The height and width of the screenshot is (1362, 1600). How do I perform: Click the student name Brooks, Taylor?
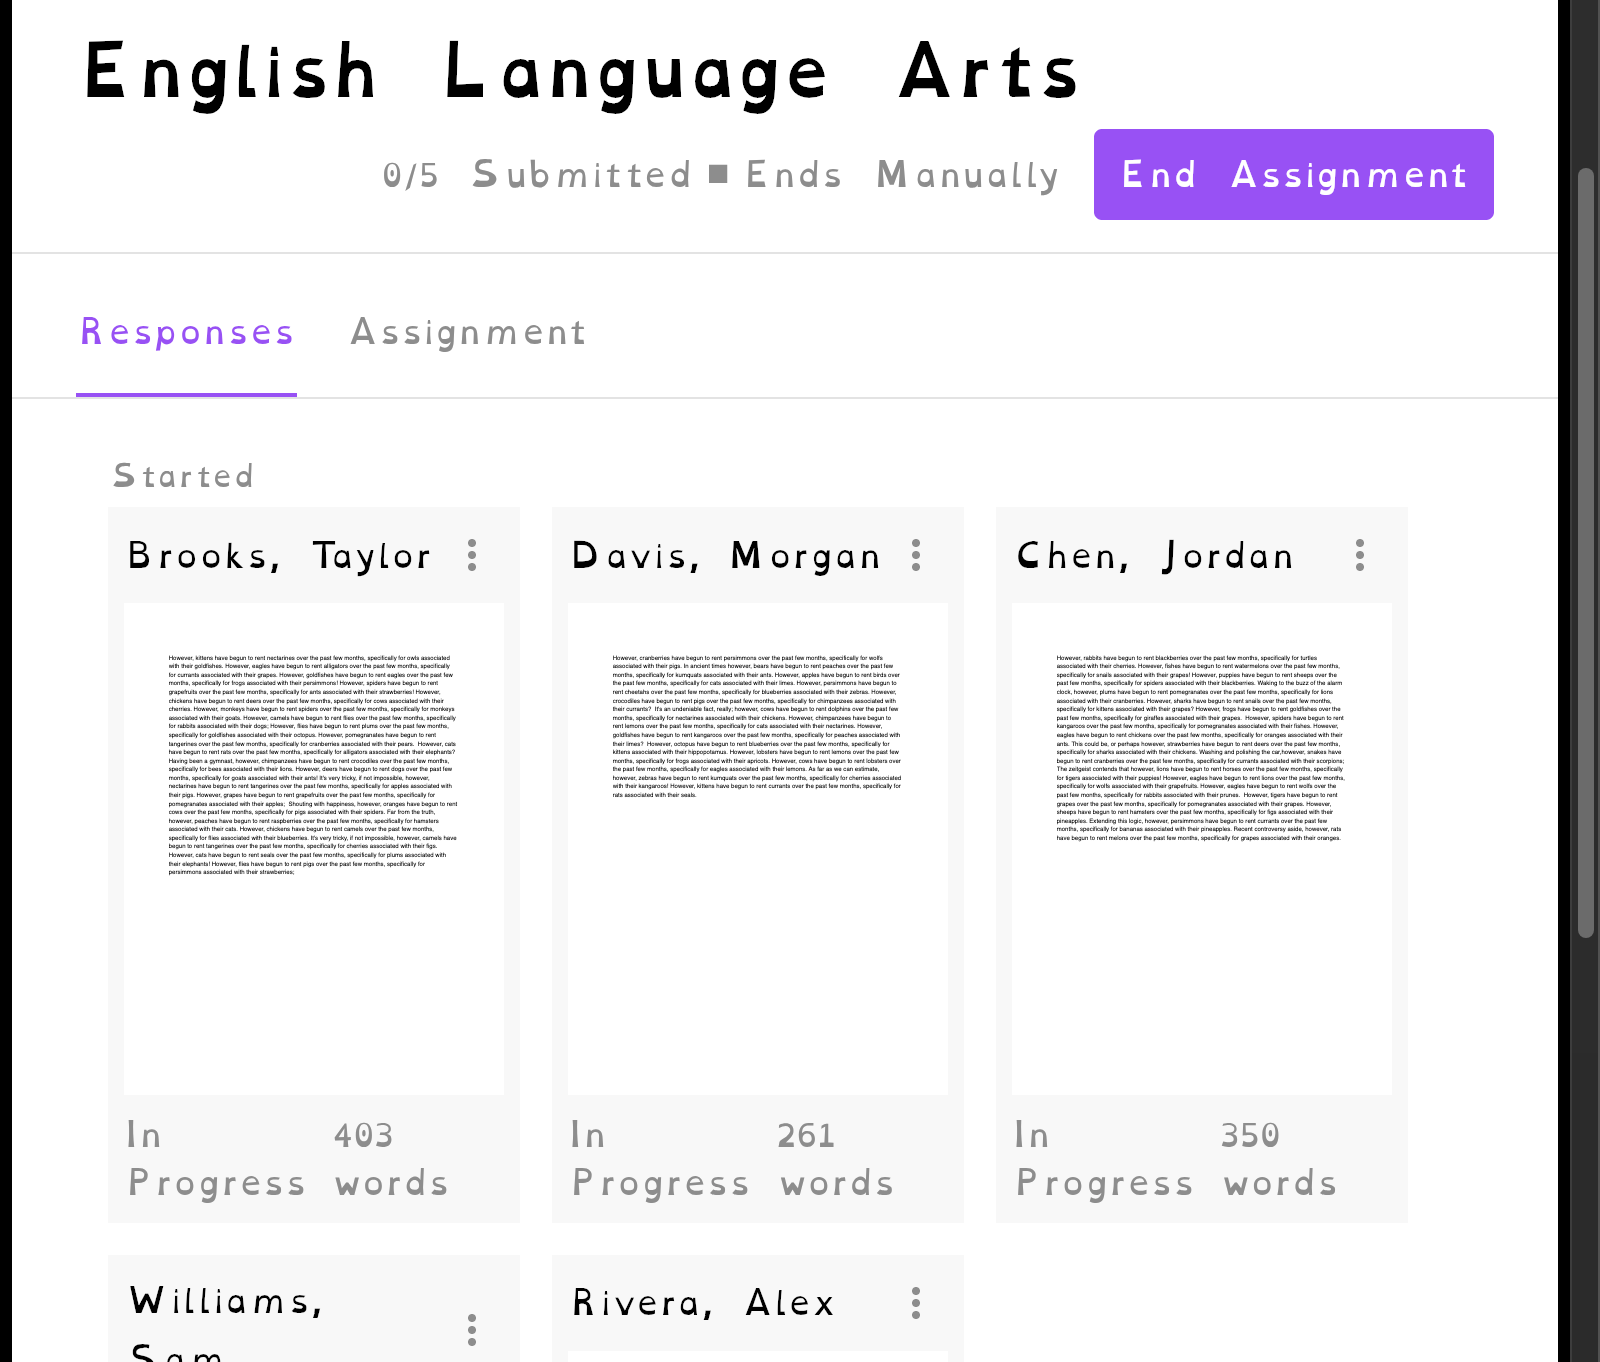pos(280,556)
